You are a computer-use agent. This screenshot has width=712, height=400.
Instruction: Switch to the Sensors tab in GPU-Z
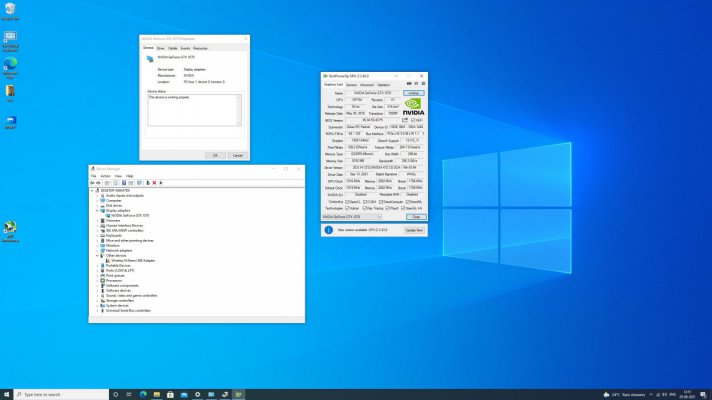pyautogui.click(x=351, y=85)
